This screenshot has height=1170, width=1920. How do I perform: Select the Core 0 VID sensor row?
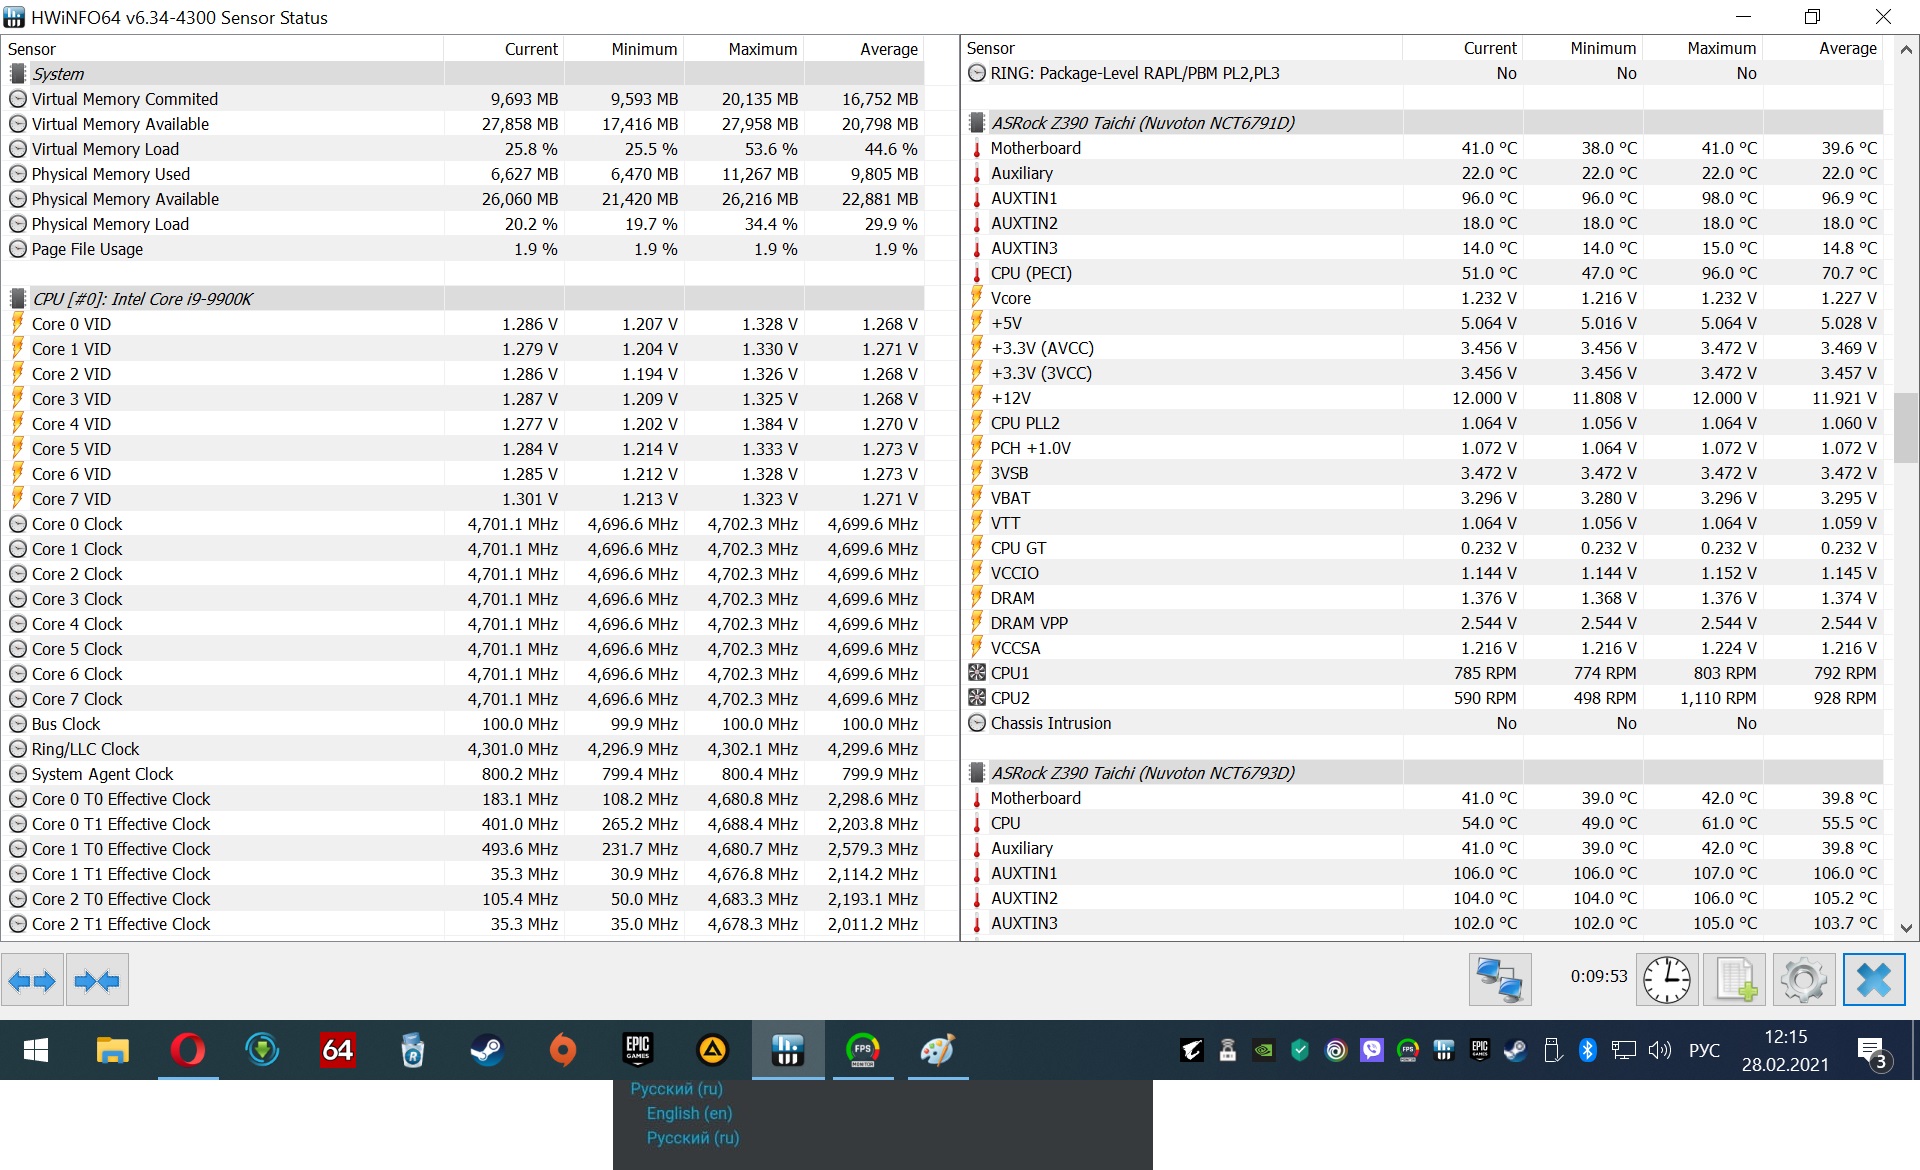[x=71, y=324]
